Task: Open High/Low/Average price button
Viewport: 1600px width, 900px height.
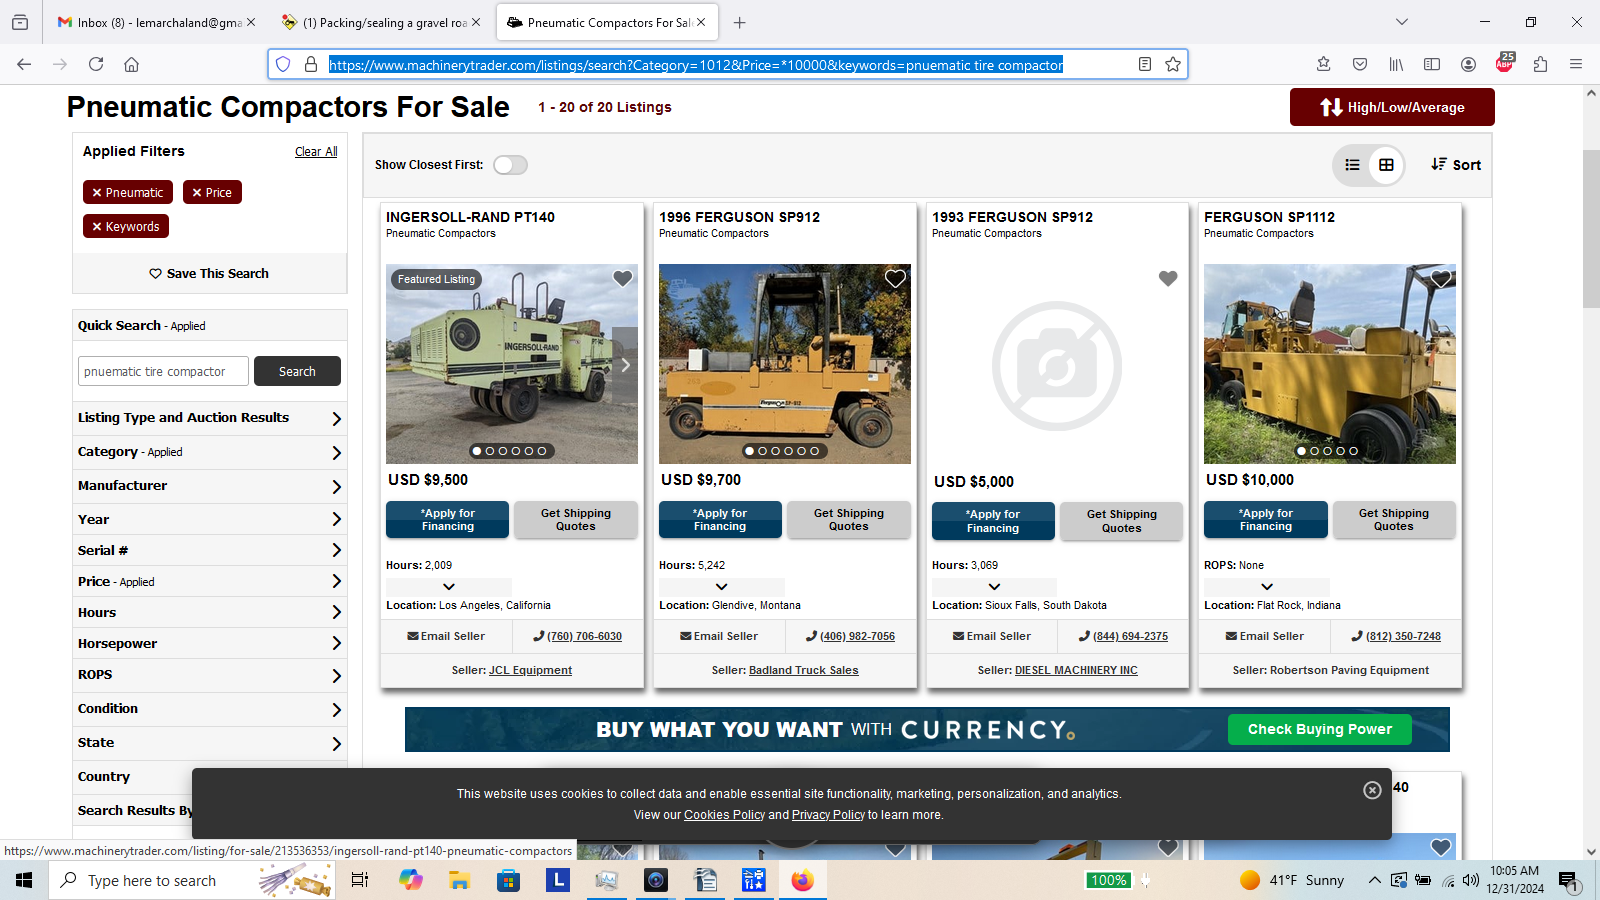Action: coord(1392,107)
